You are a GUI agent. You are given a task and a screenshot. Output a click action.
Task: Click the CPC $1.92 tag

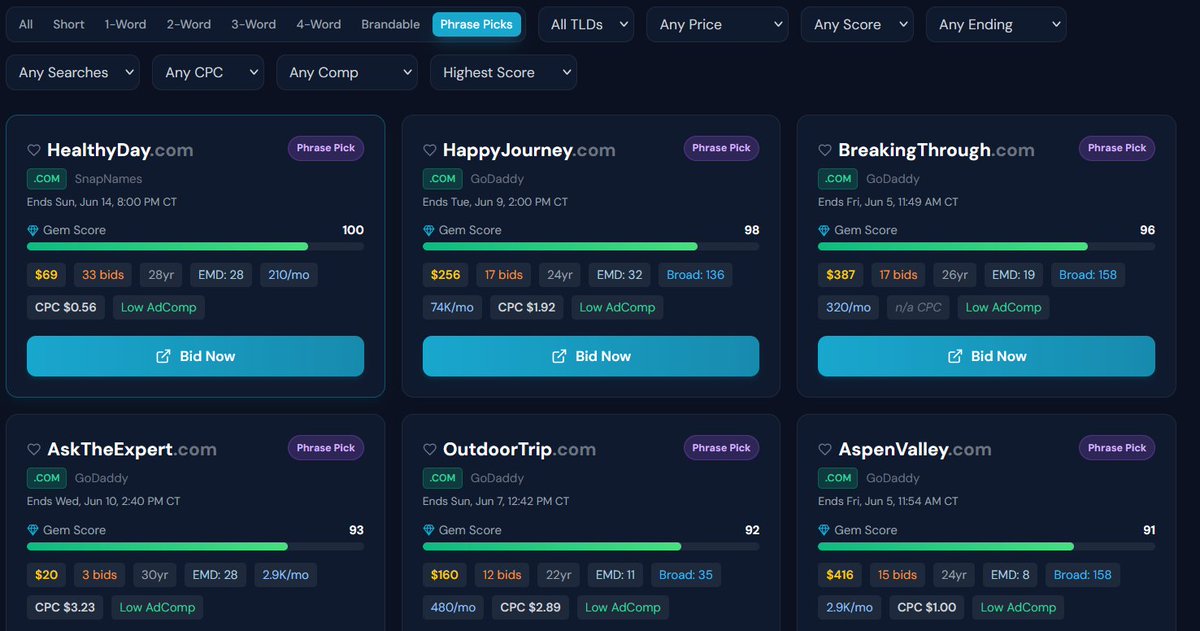[x=527, y=307]
